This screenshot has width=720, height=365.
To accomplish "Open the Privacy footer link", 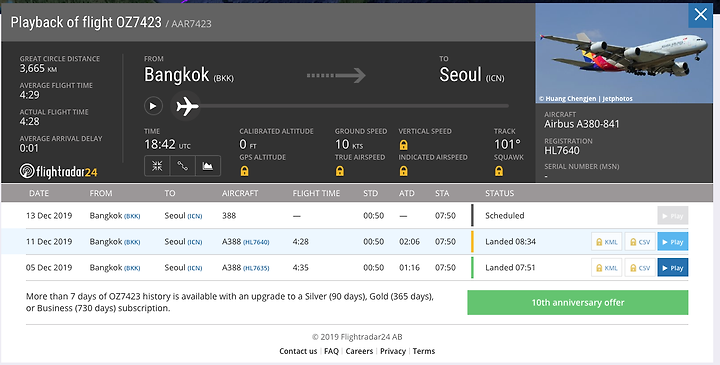I will [x=393, y=351].
